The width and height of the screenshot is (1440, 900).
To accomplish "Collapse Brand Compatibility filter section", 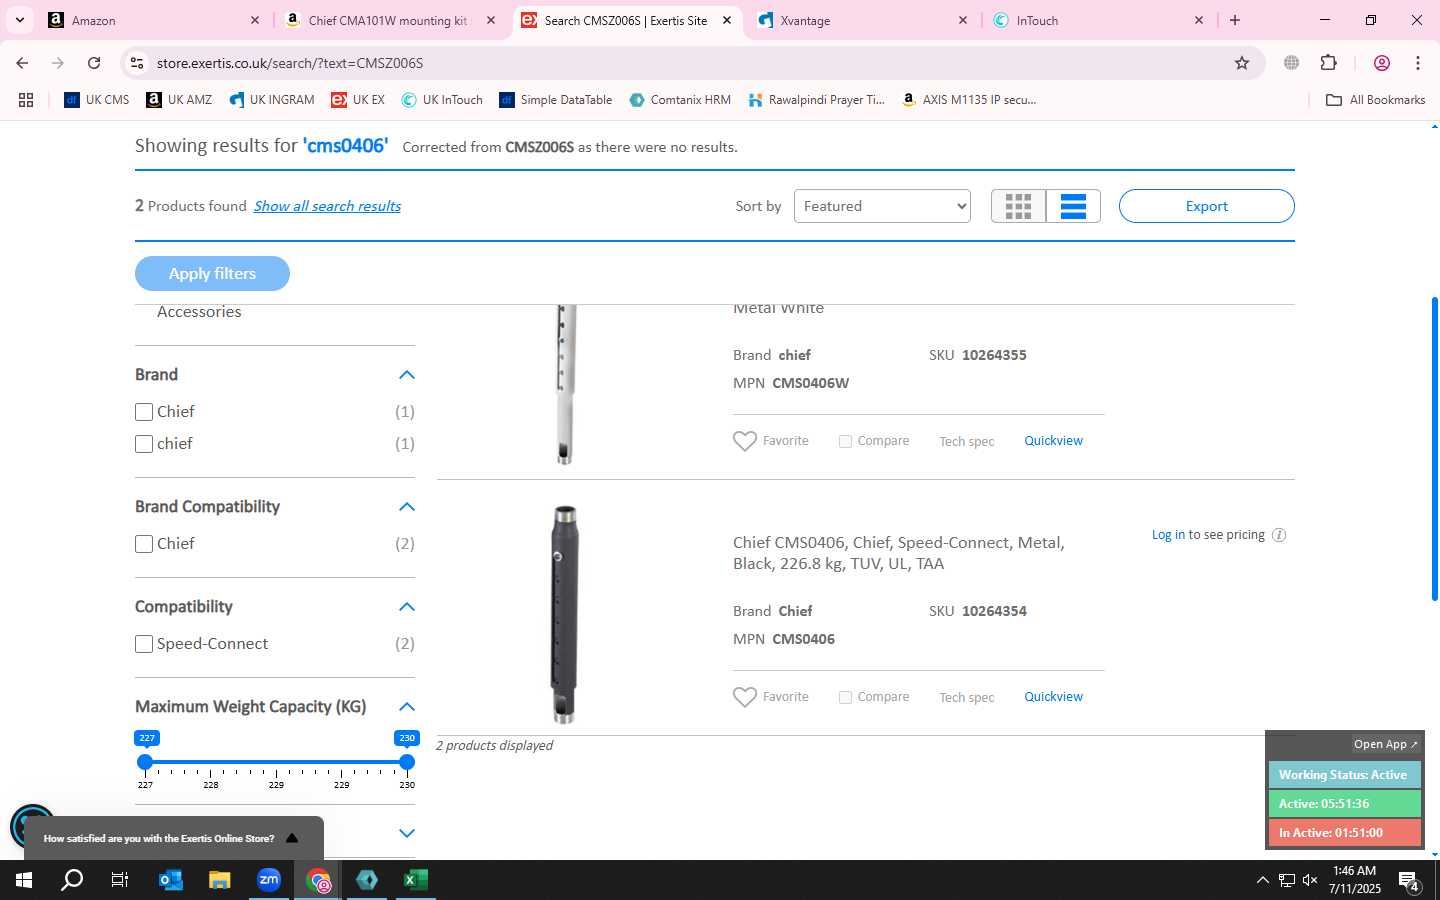I will coord(406,507).
